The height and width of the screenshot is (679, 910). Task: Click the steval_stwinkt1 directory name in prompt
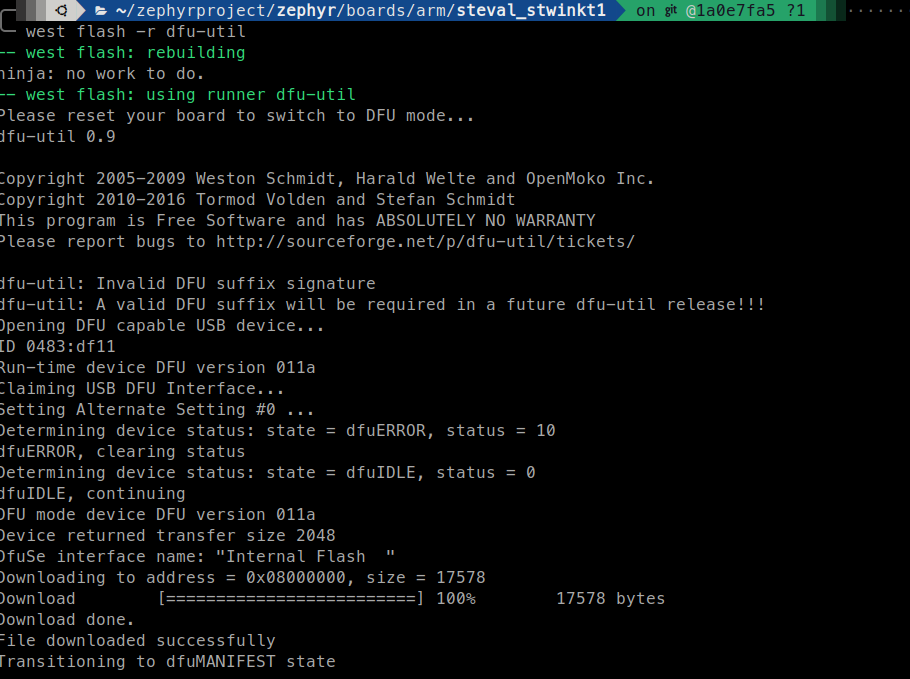pyautogui.click(x=532, y=10)
